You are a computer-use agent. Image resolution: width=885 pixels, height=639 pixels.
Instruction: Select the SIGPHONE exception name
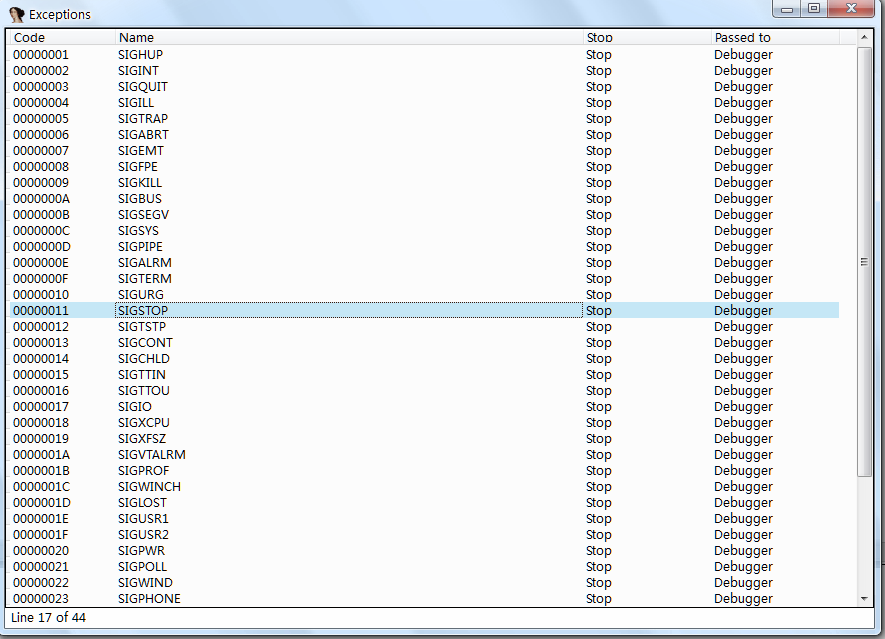coord(150,598)
